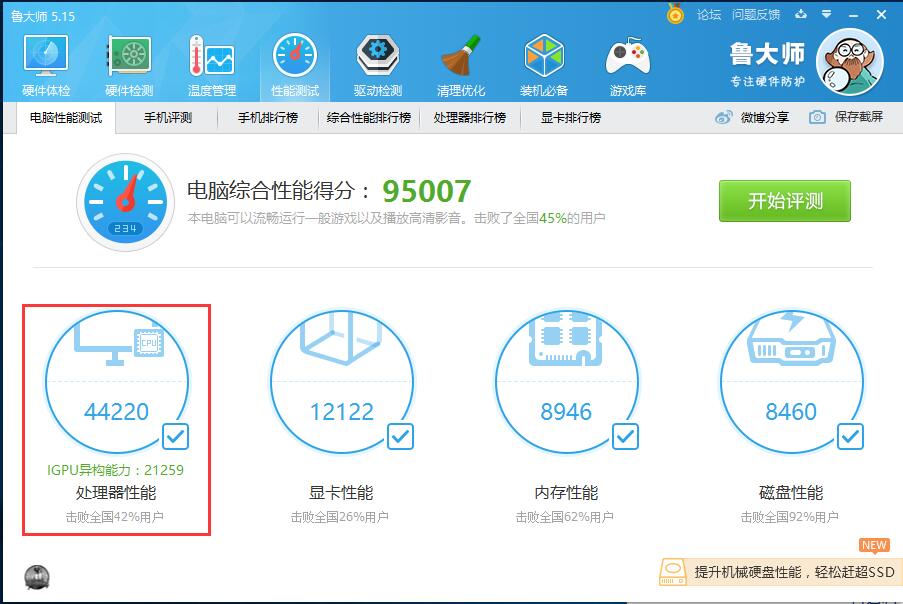Switch to the 处理器排行榜 tab
Viewport: 903px width, 604px height.
click(469, 117)
